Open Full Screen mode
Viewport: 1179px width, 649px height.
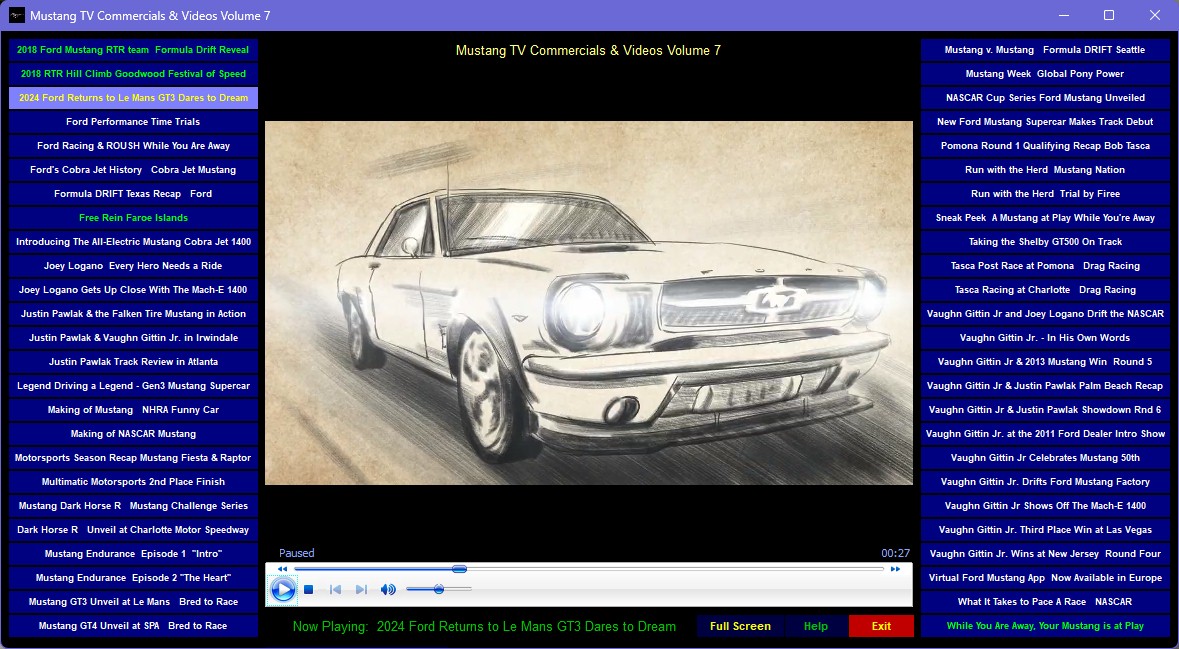[740, 626]
